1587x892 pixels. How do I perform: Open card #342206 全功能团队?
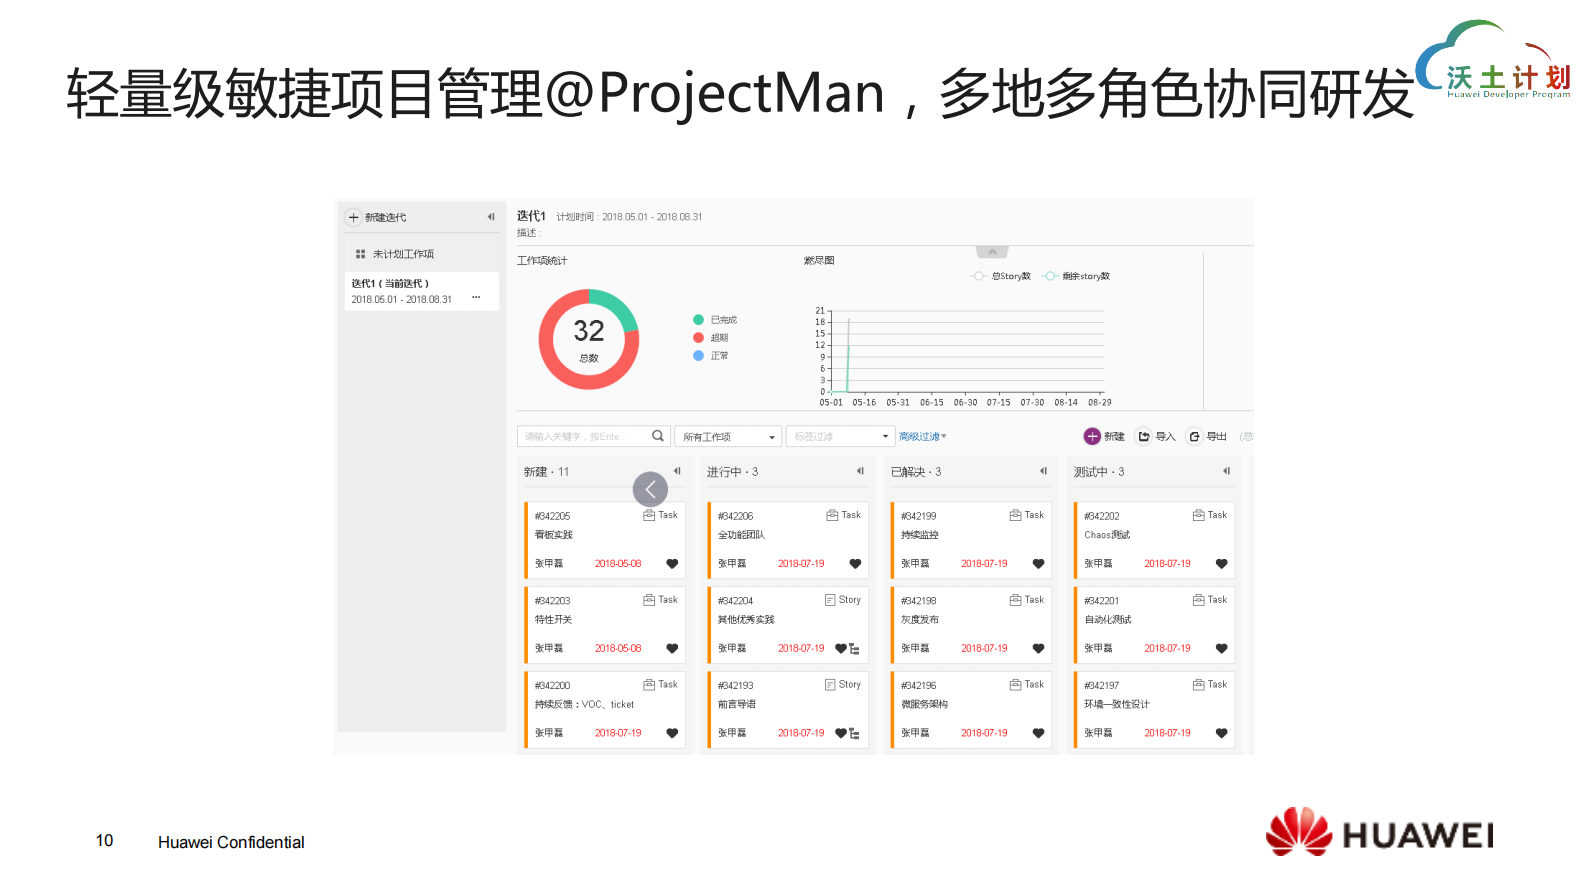pyautogui.click(x=787, y=540)
